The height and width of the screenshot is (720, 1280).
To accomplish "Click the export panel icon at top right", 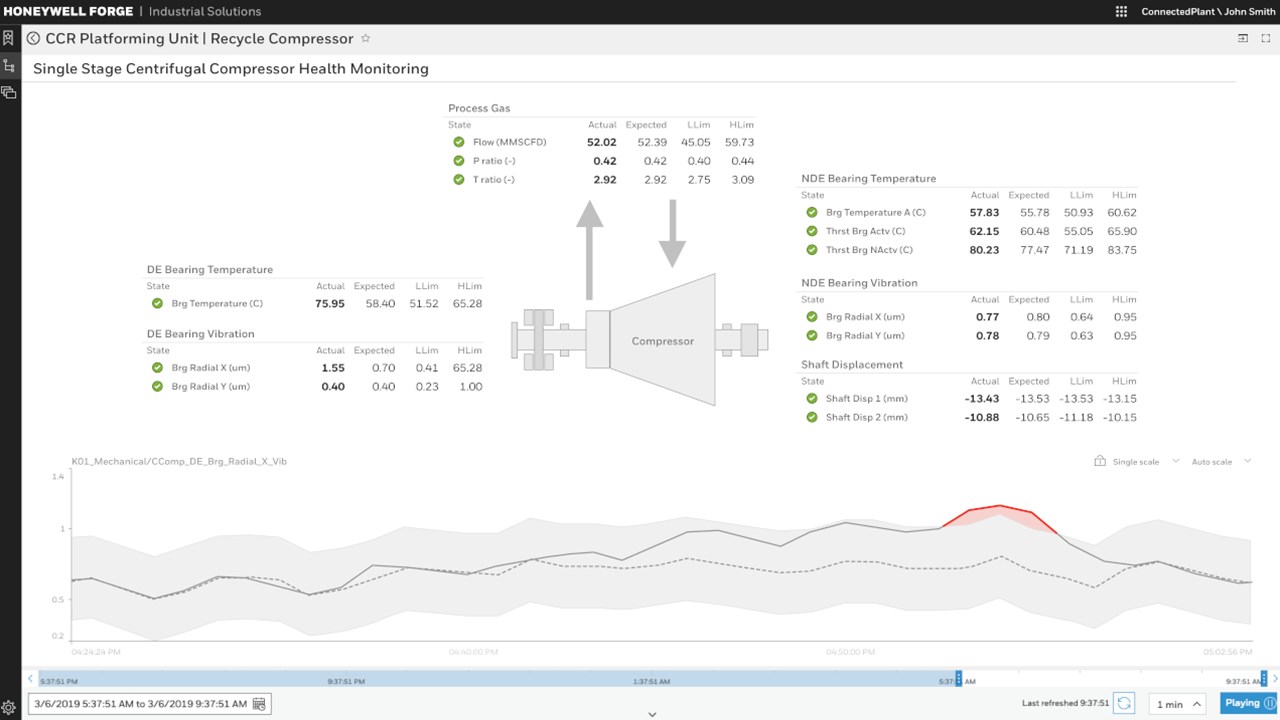I will point(1243,38).
